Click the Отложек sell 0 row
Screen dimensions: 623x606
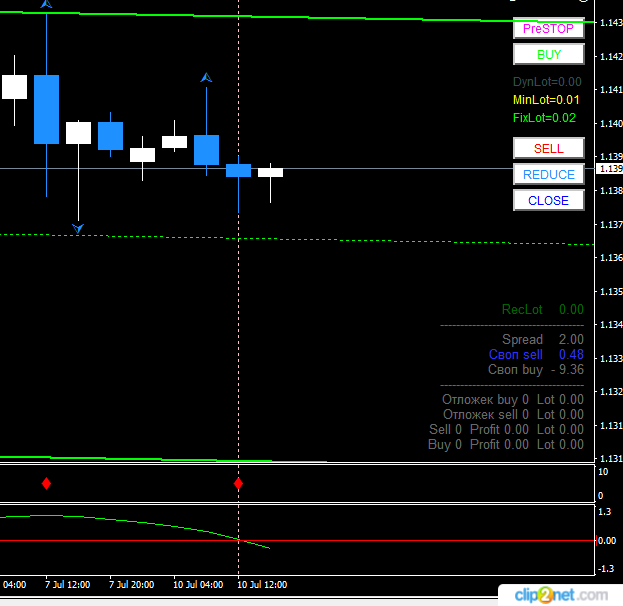pos(513,414)
